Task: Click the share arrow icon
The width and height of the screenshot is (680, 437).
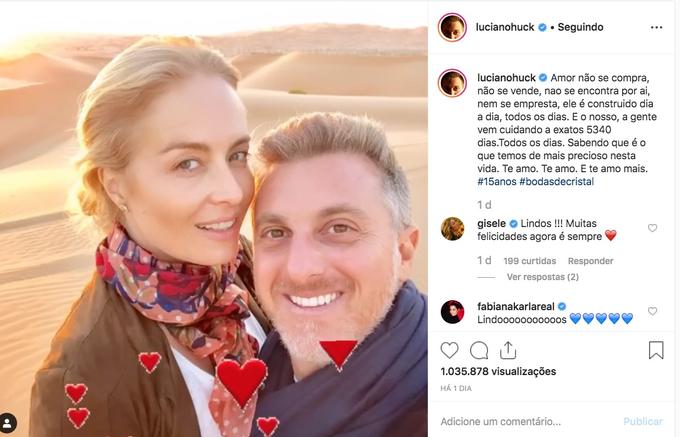Action: [507, 350]
